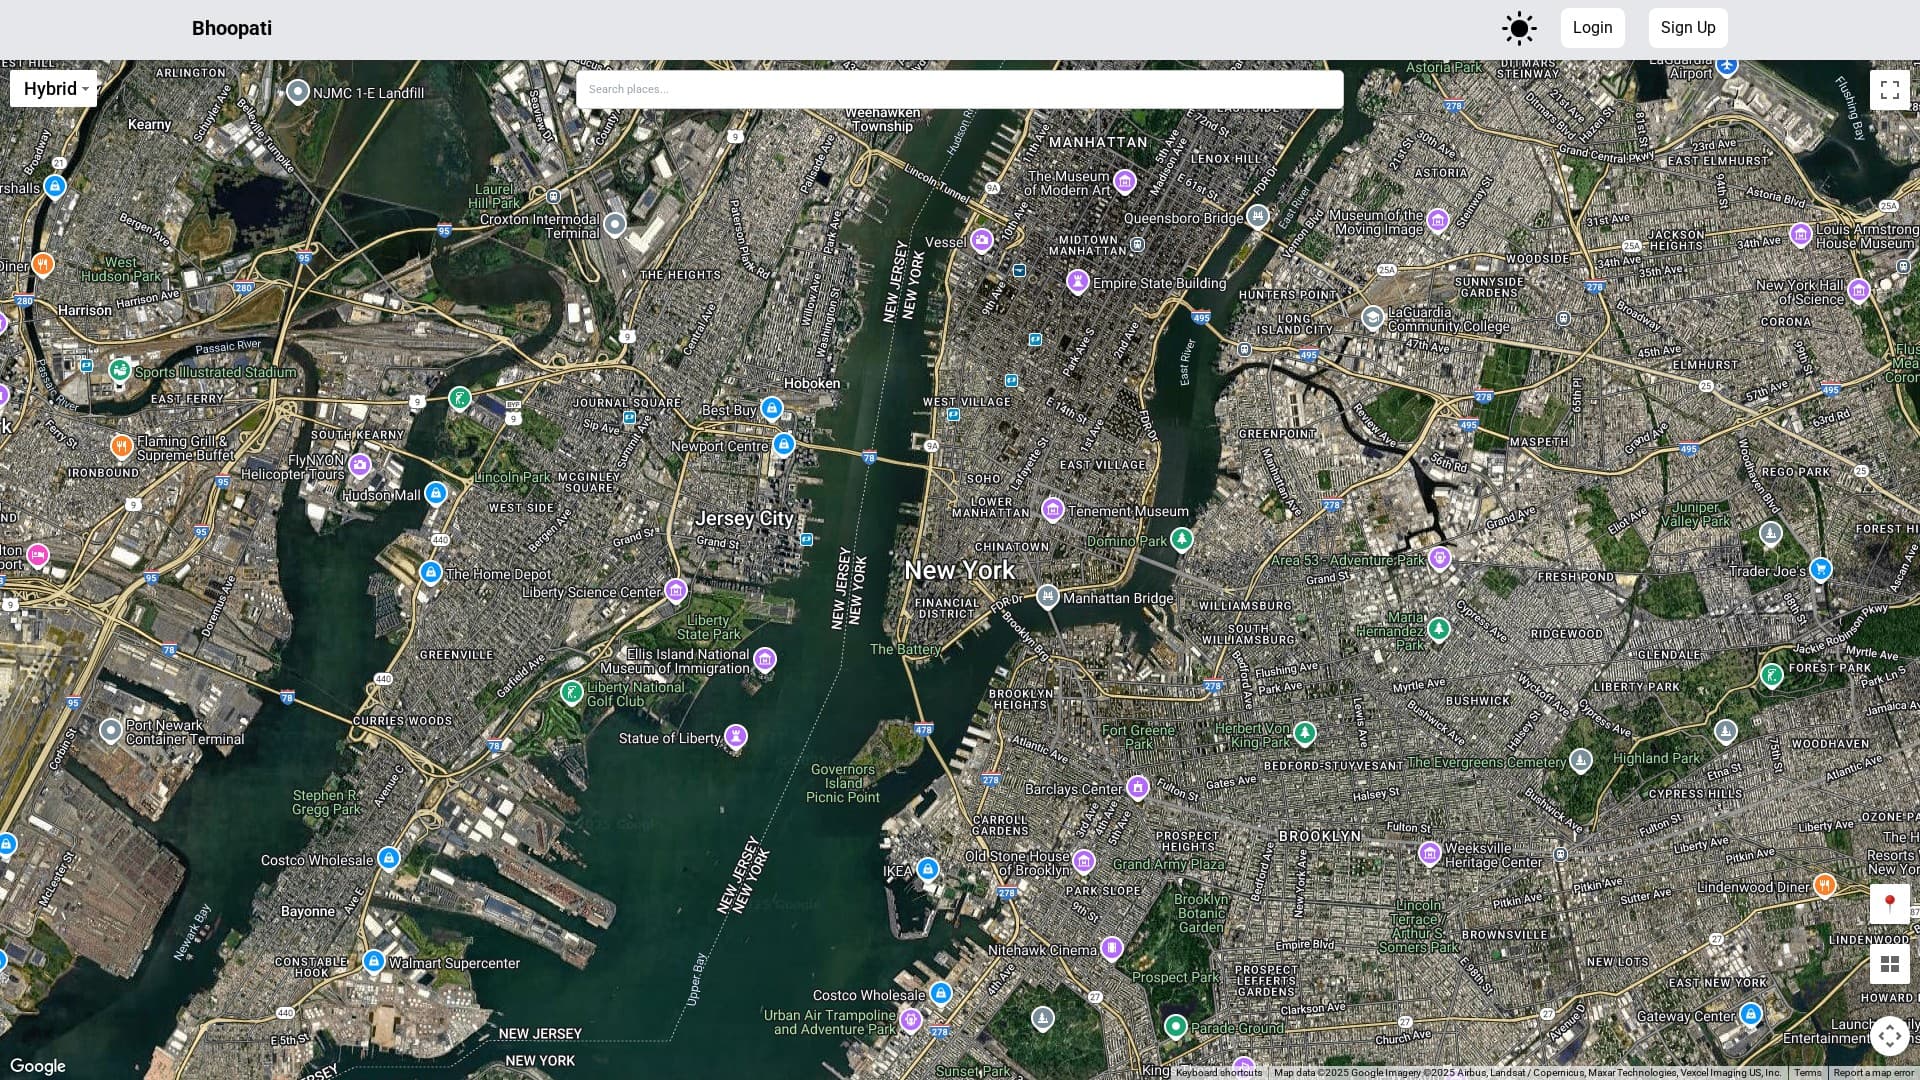This screenshot has height=1080, width=1920.
Task: Click the Domino Park green marker
Action: (x=1182, y=540)
